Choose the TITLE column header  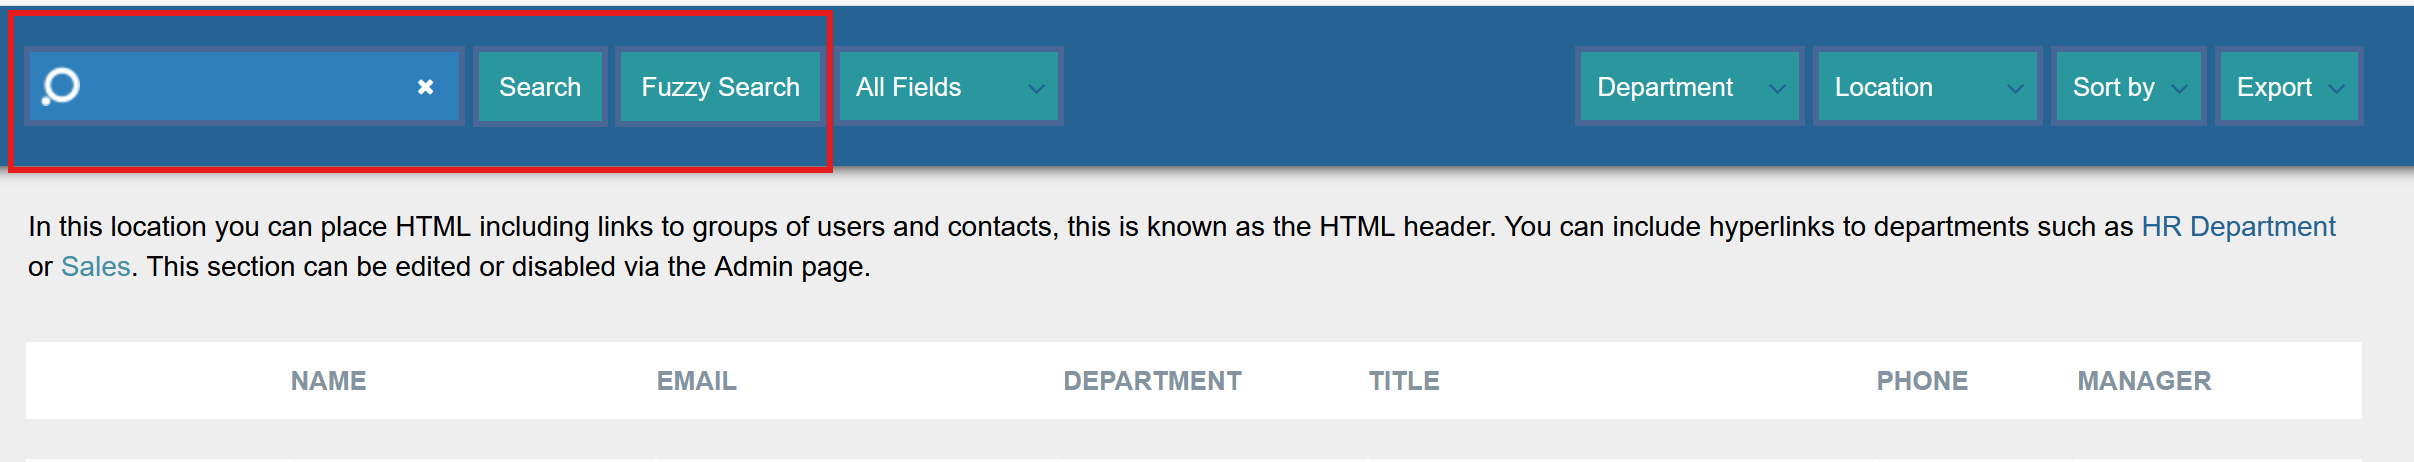pos(1404,381)
